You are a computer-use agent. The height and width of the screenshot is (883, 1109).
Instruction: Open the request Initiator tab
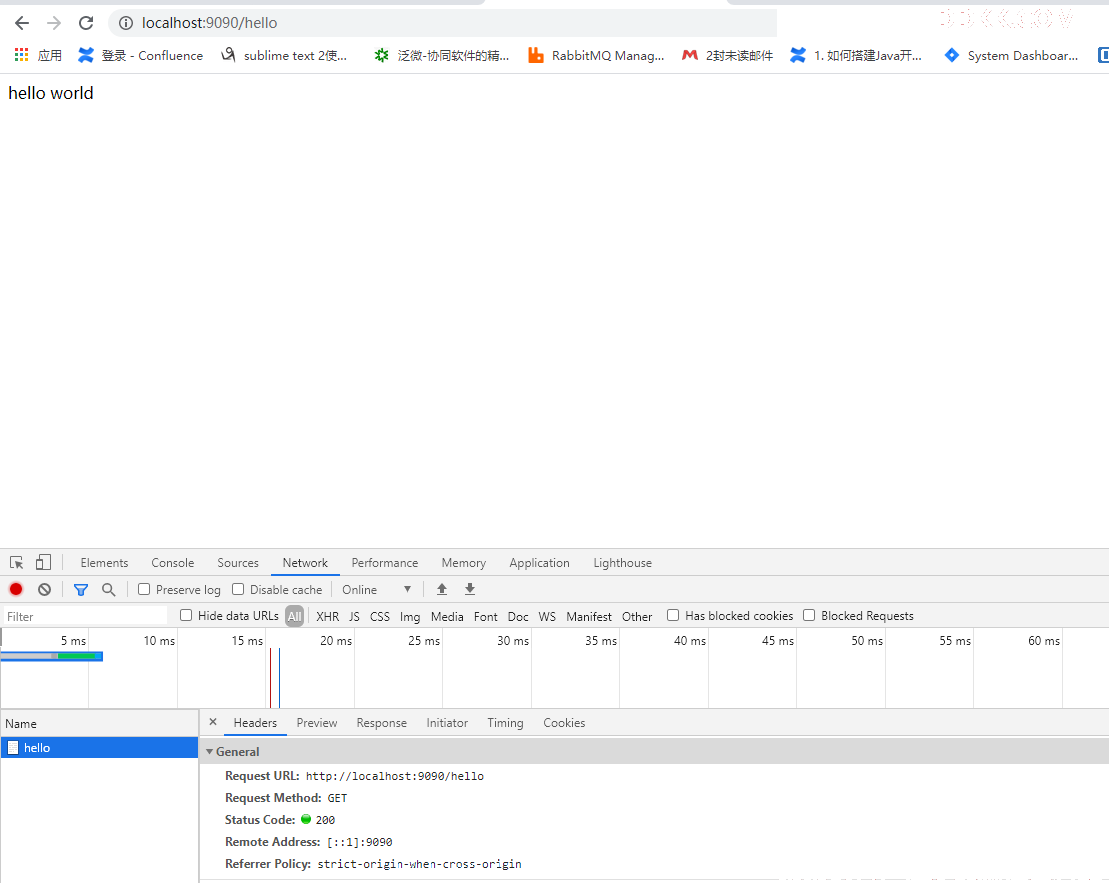pos(447,722)
